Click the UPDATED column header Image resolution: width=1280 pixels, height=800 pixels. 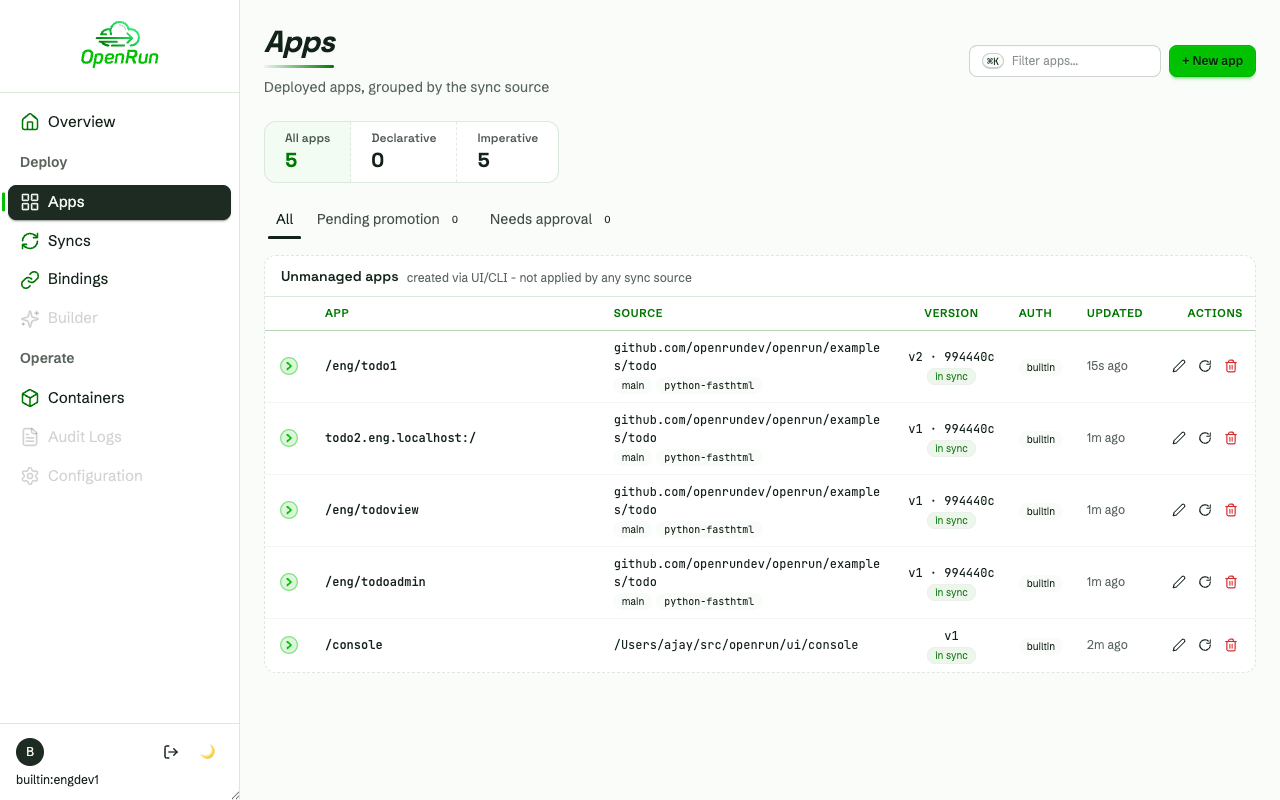(1115, 313)
